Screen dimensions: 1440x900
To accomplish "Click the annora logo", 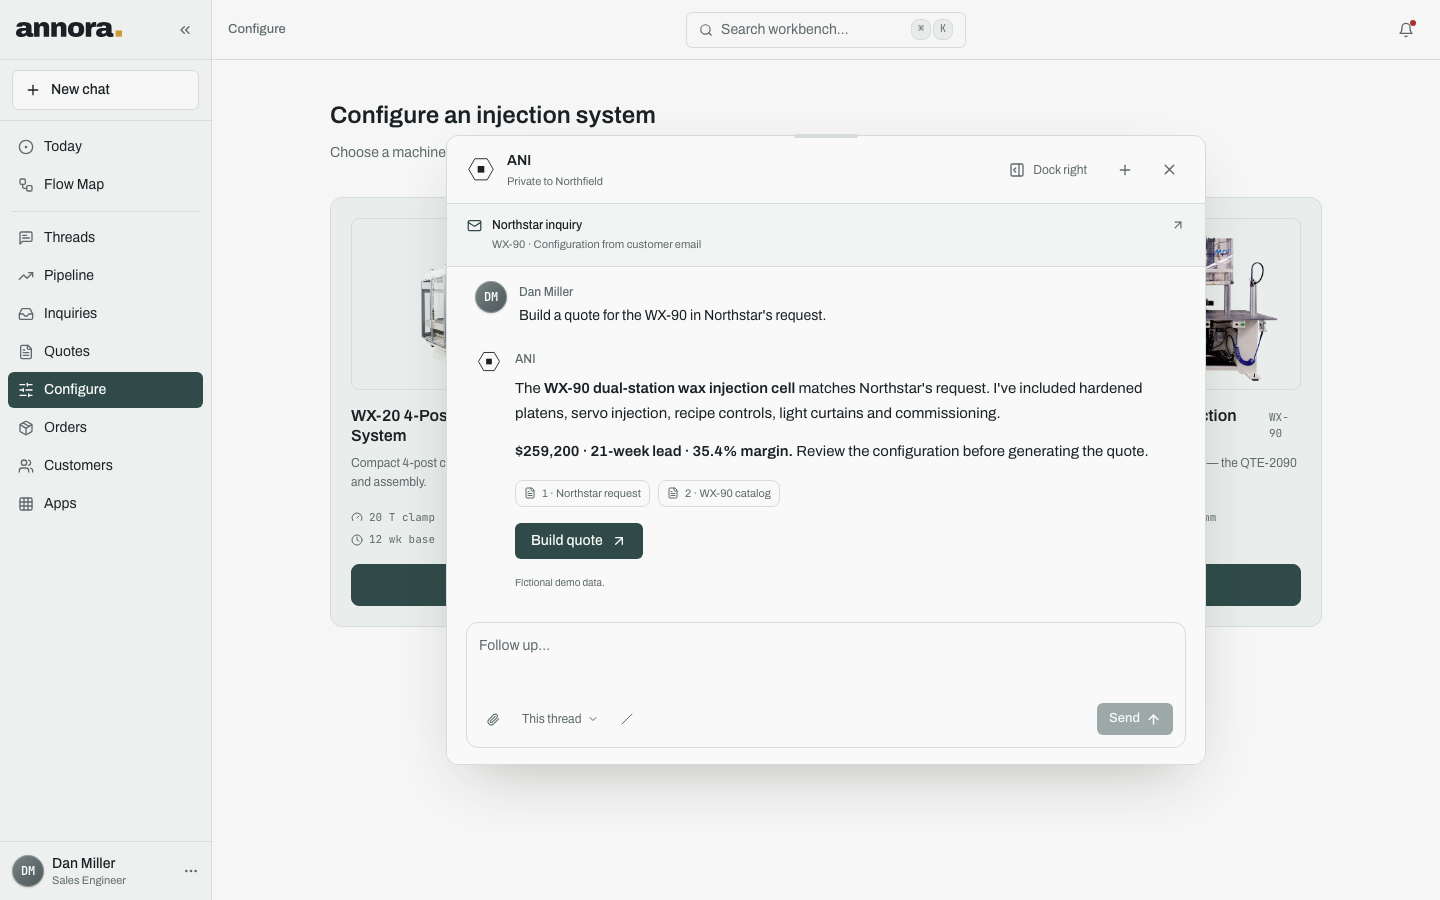I will 69,29.
